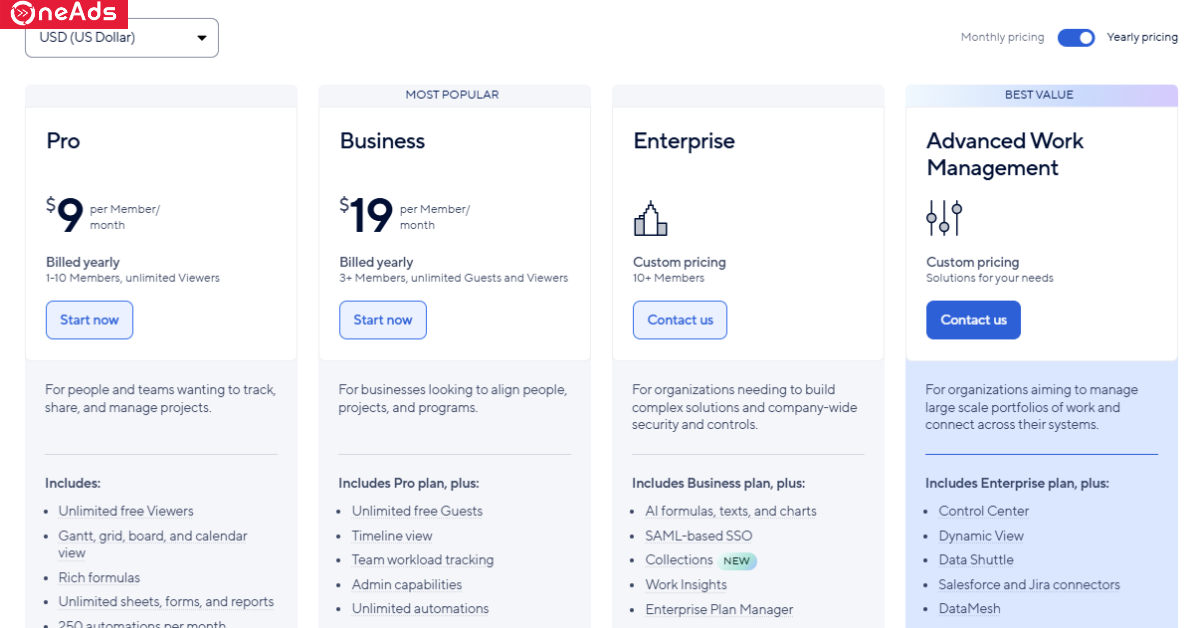
Task: Open the Timeline view feature link
Action: pyautogui.click(x=392, y=536)
